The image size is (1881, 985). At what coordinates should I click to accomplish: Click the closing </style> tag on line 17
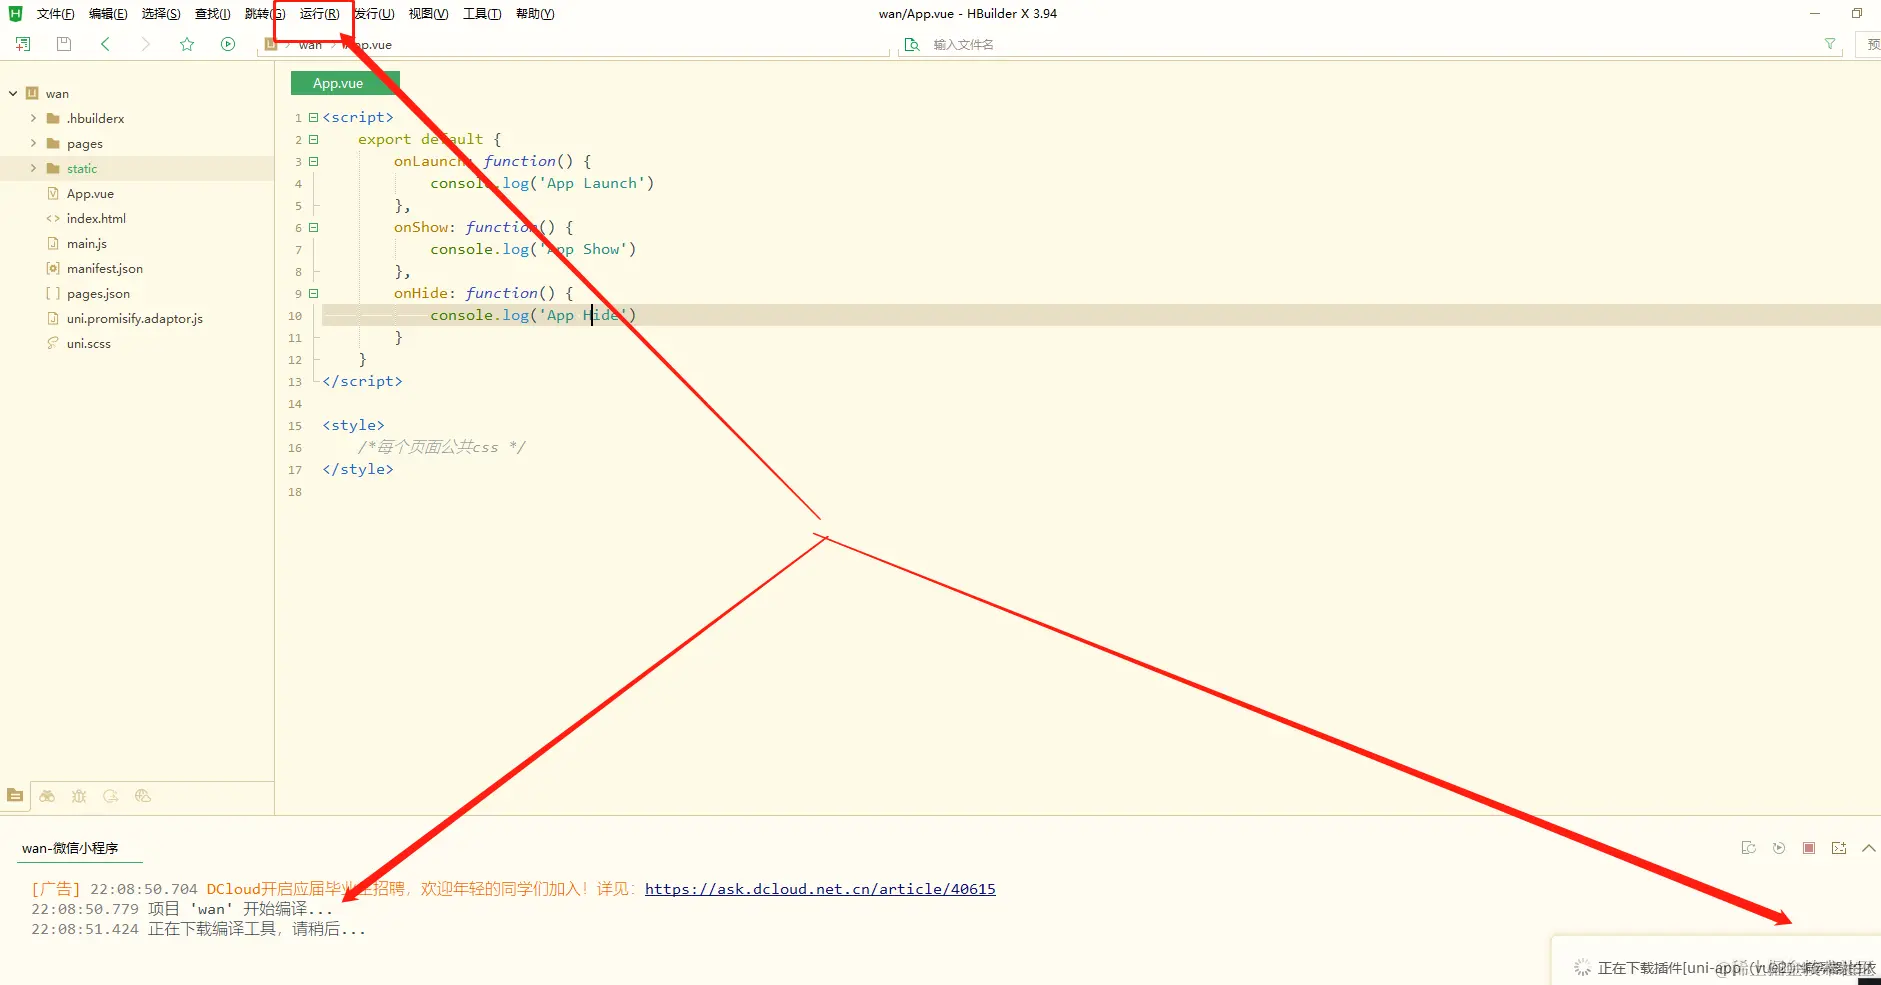[x=358, y=469]
